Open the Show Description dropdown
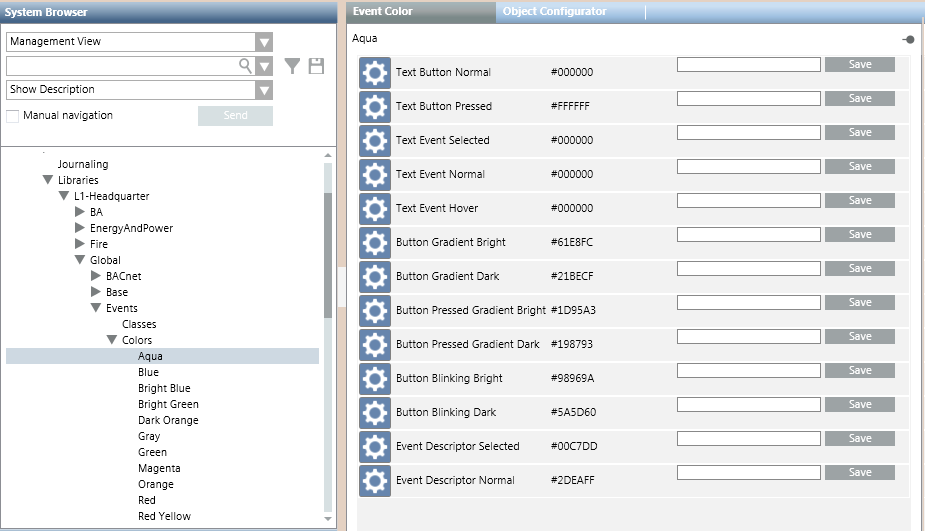The height and width of the screenshot is (531, 925). pyautogui.click(x=264, y=90)
